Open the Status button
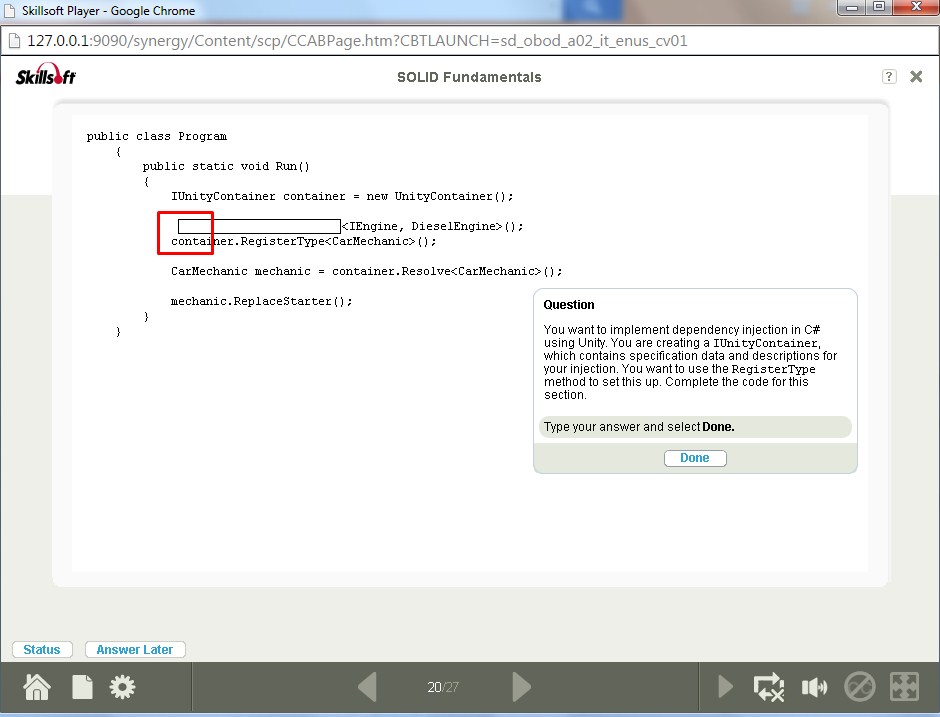 pos(42,650)
